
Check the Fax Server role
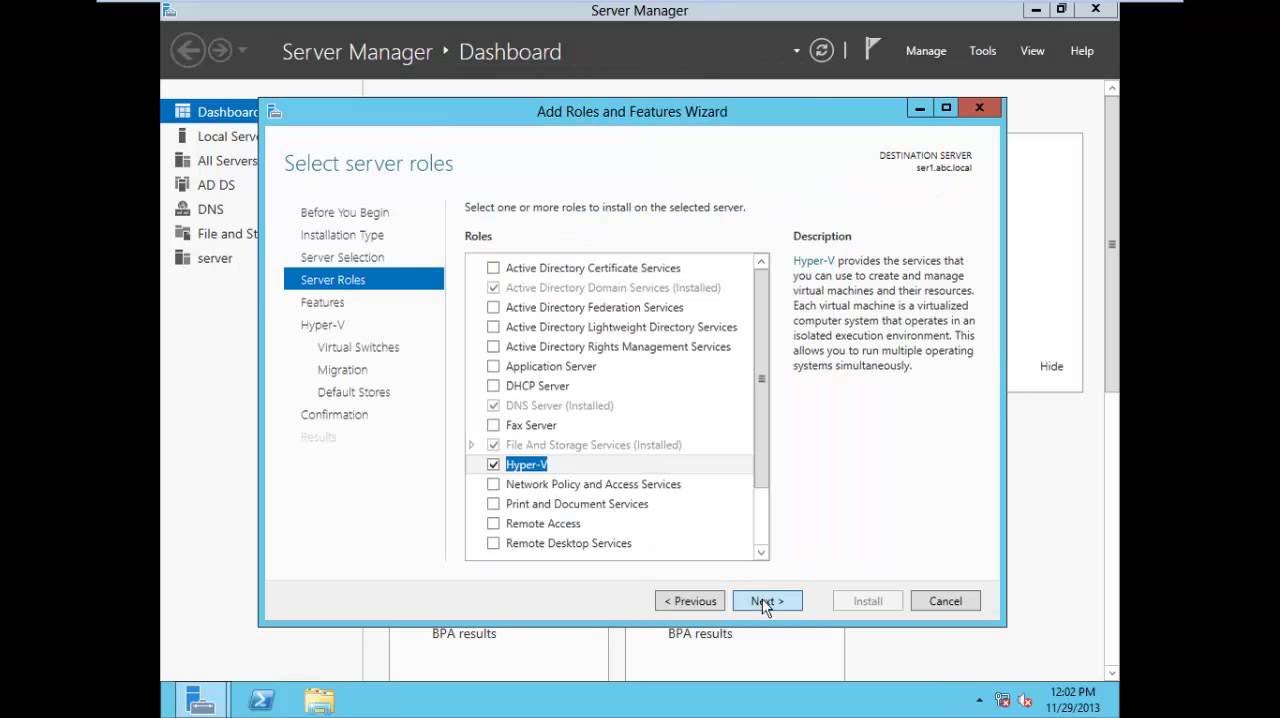[493, 425]
